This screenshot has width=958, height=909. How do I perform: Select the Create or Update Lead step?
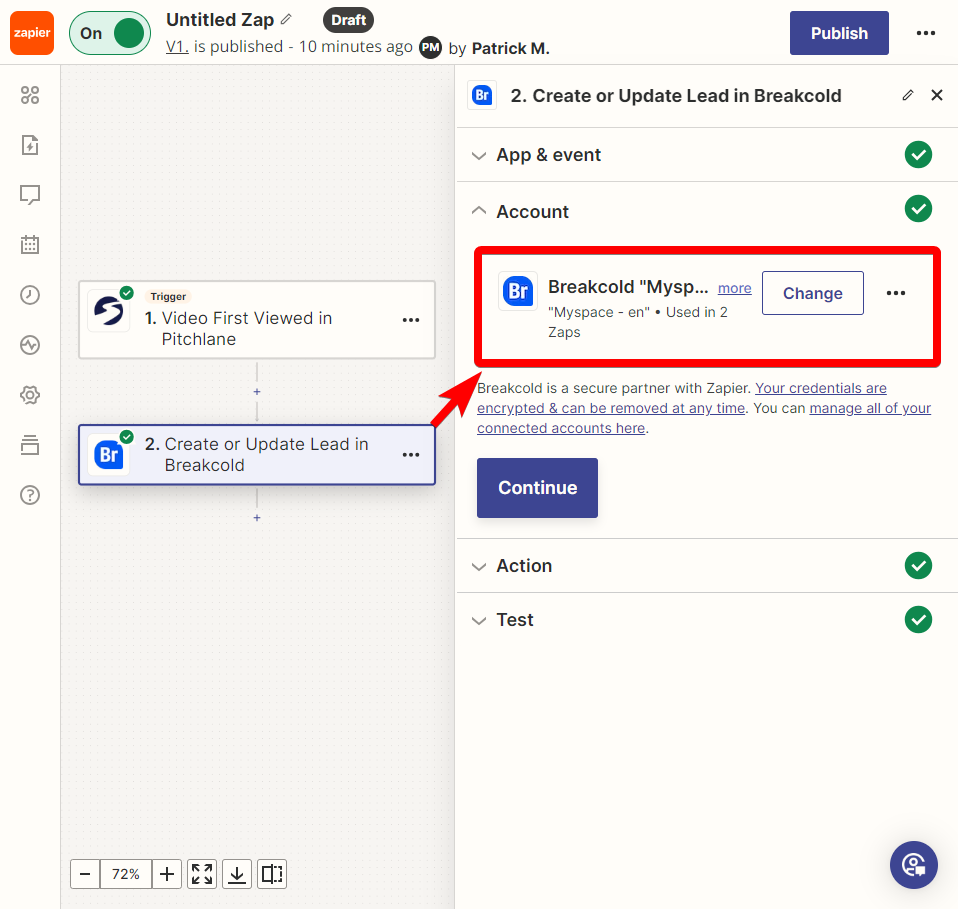click(x=257, y=454)
